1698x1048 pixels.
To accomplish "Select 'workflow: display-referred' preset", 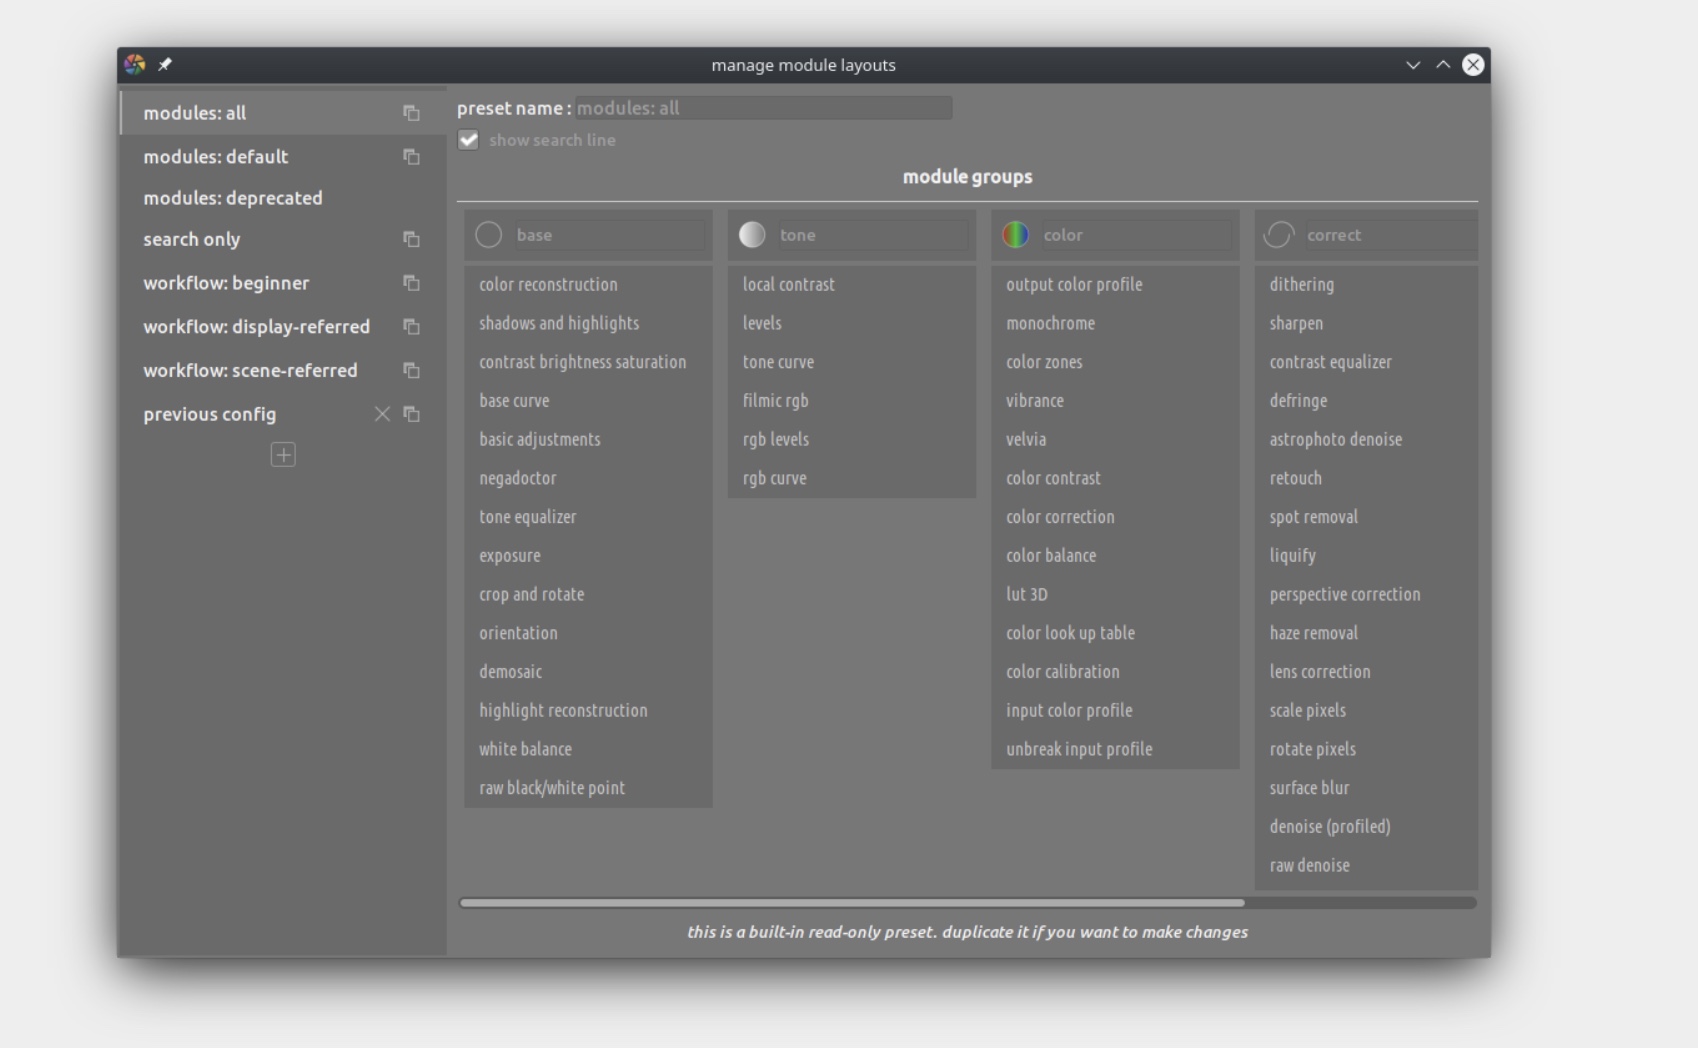I will (283, 327).
